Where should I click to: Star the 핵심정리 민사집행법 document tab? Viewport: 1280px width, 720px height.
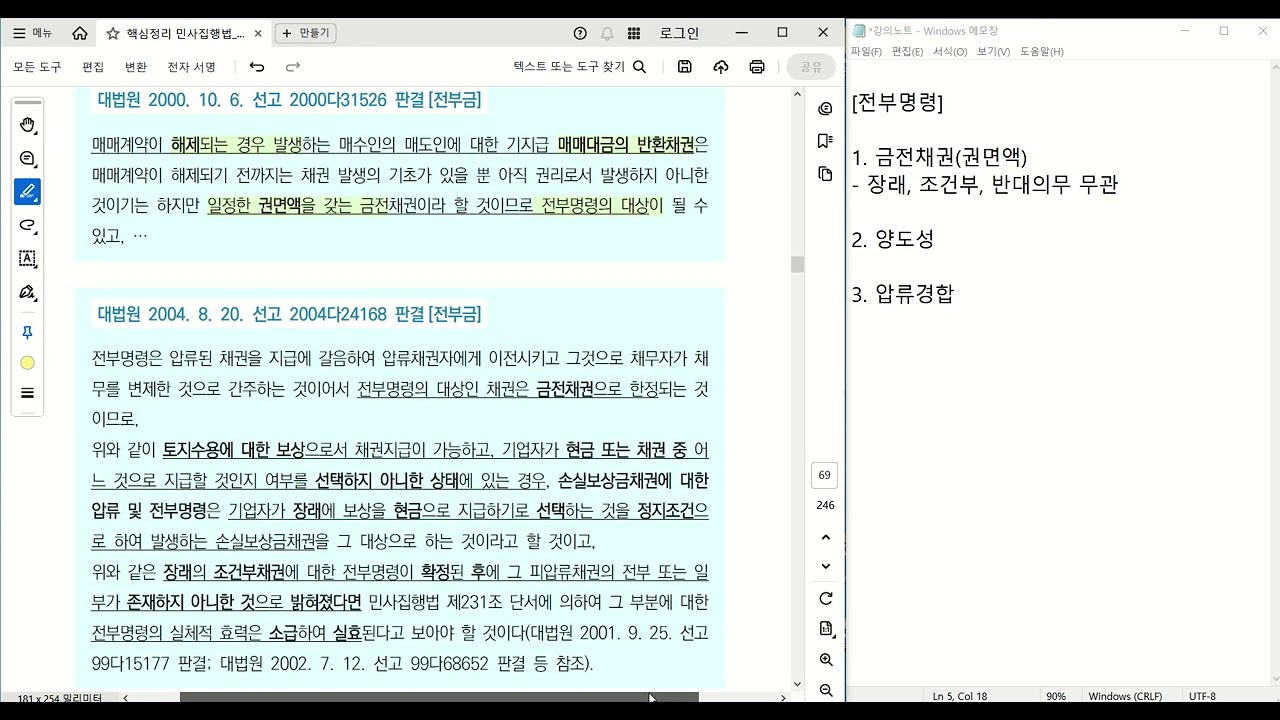(113, 33)
